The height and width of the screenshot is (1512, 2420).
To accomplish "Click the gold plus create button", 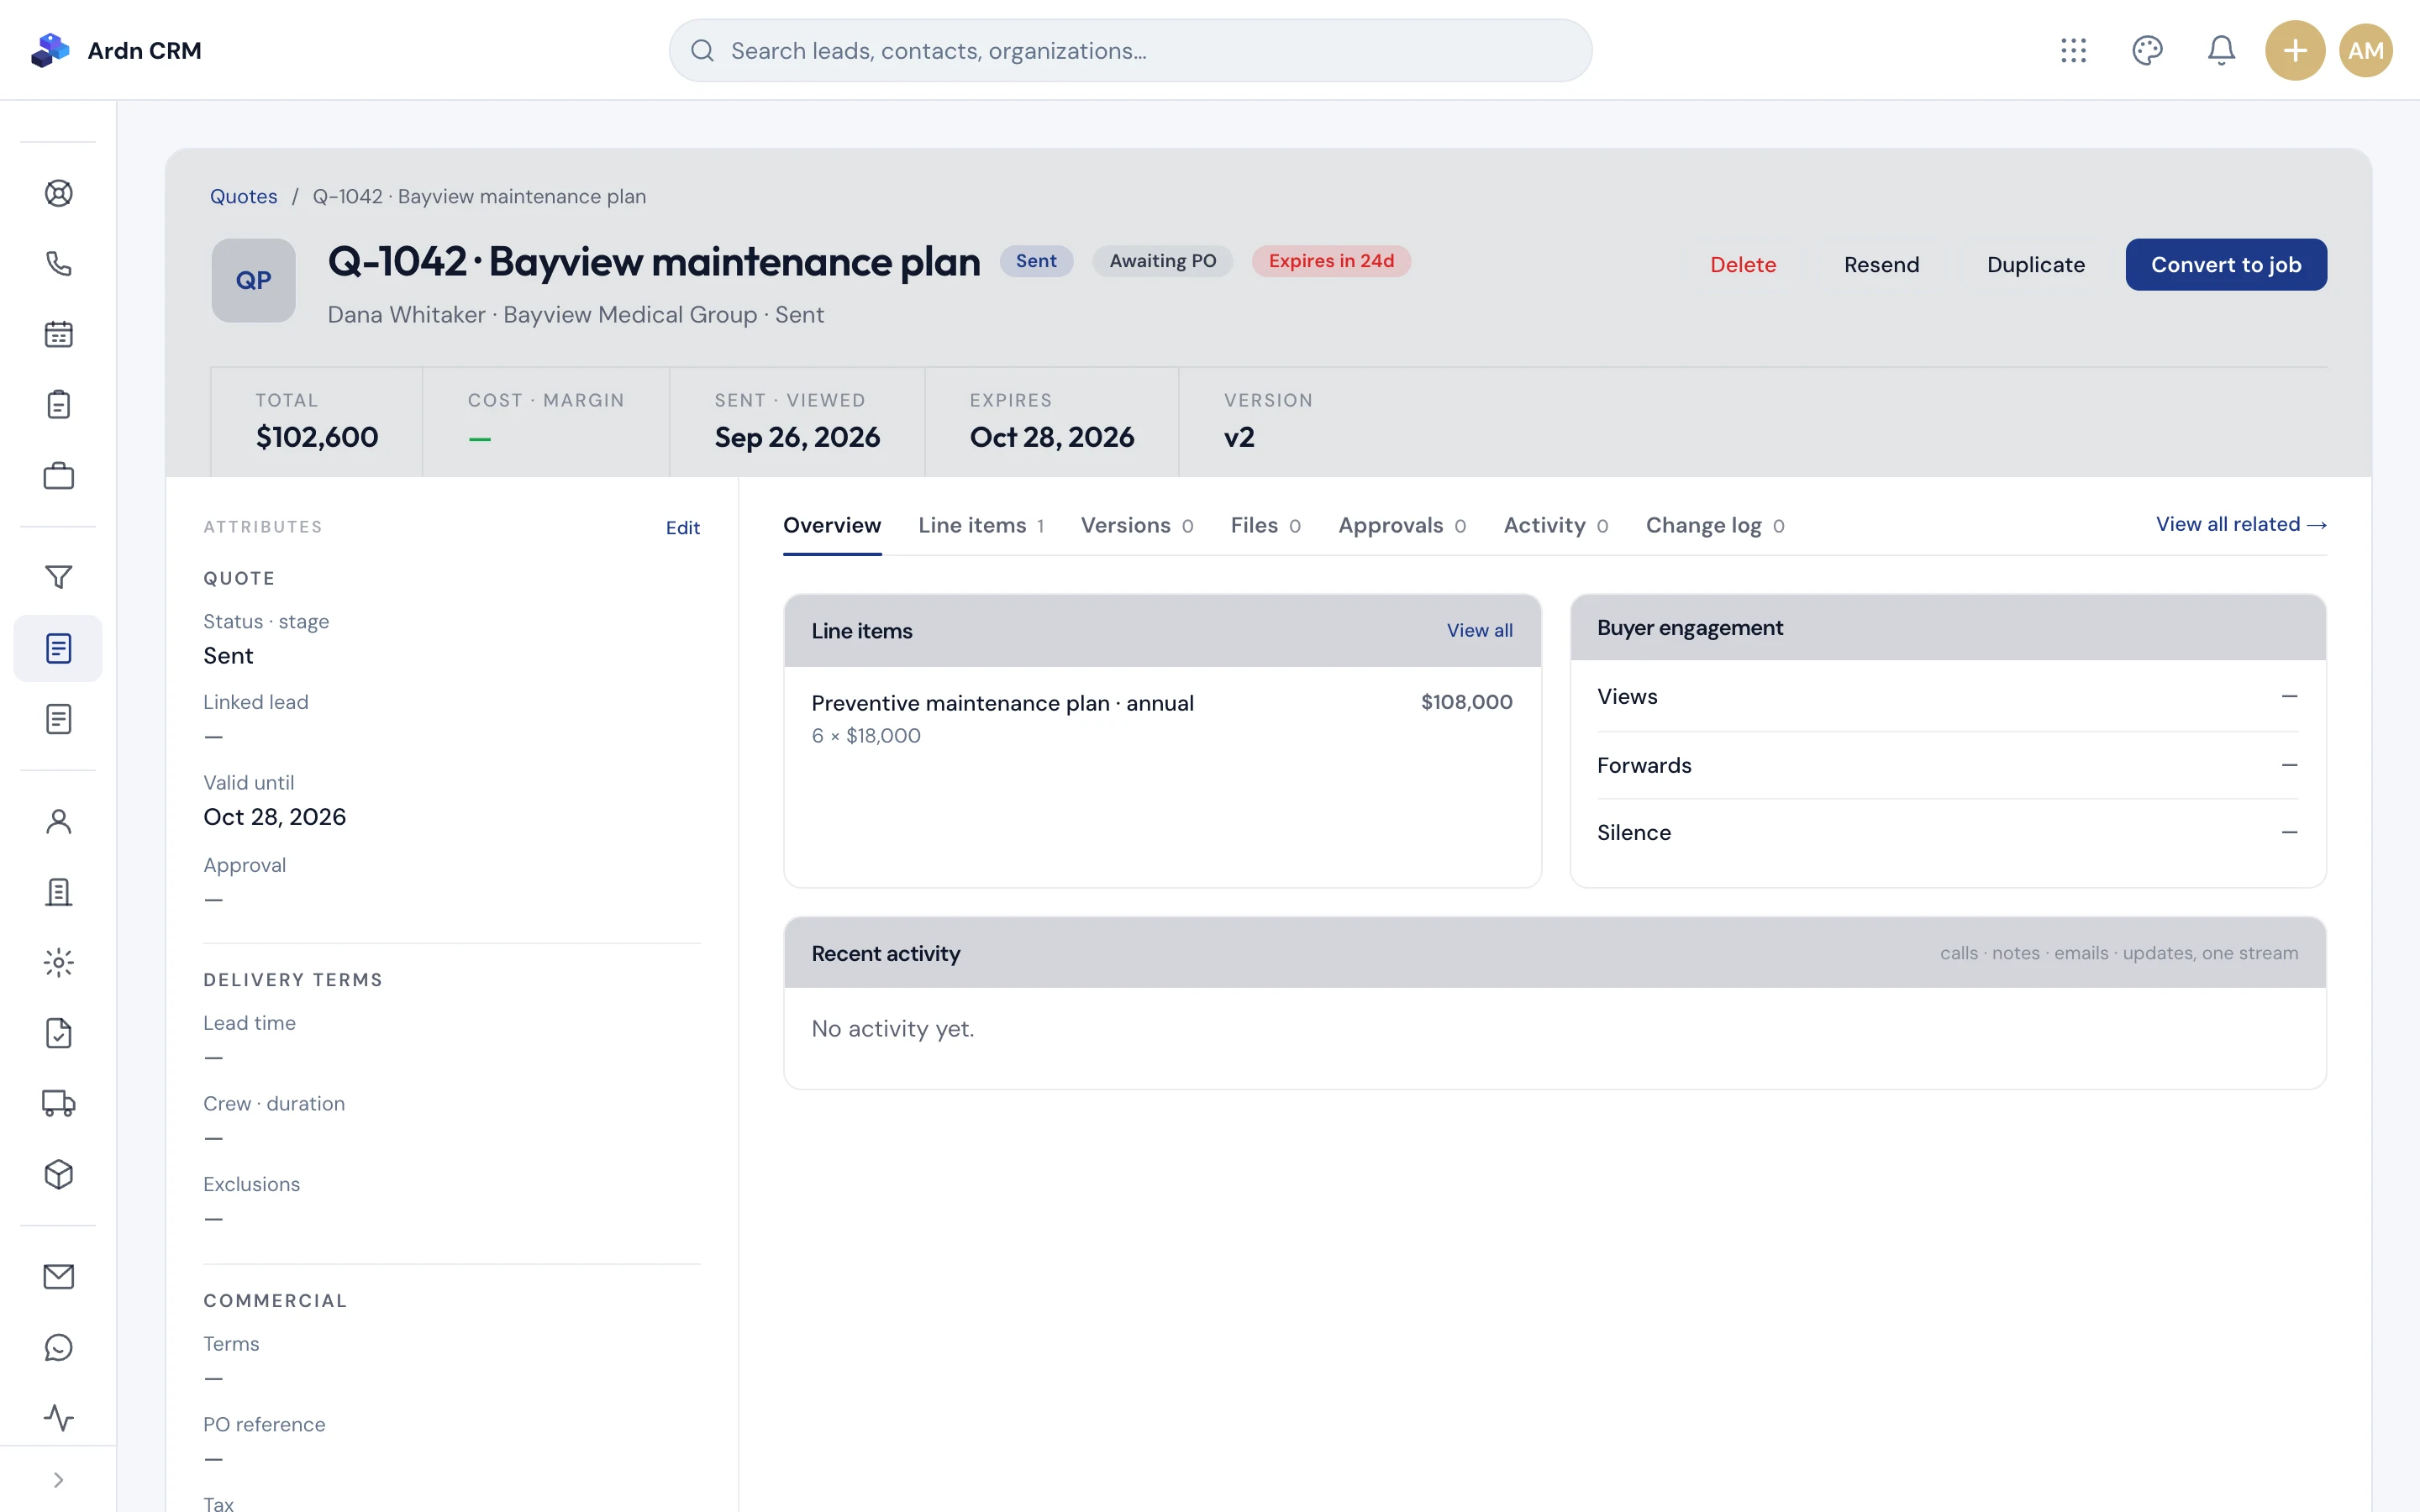I will (x=2295, y=50).
